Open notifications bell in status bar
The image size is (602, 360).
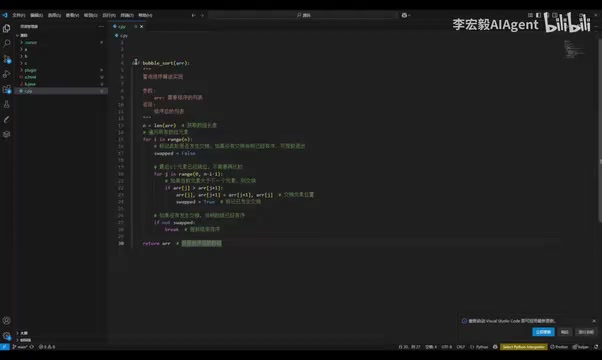point(596,347)
